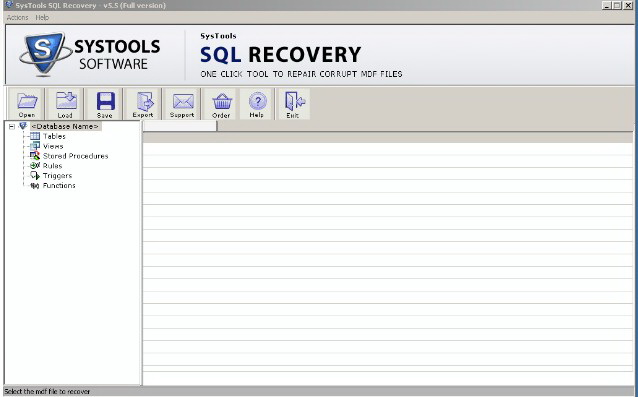Click status text 'Select the mdf file to recover'
638x397 pixels.
(x=47, y=392)
